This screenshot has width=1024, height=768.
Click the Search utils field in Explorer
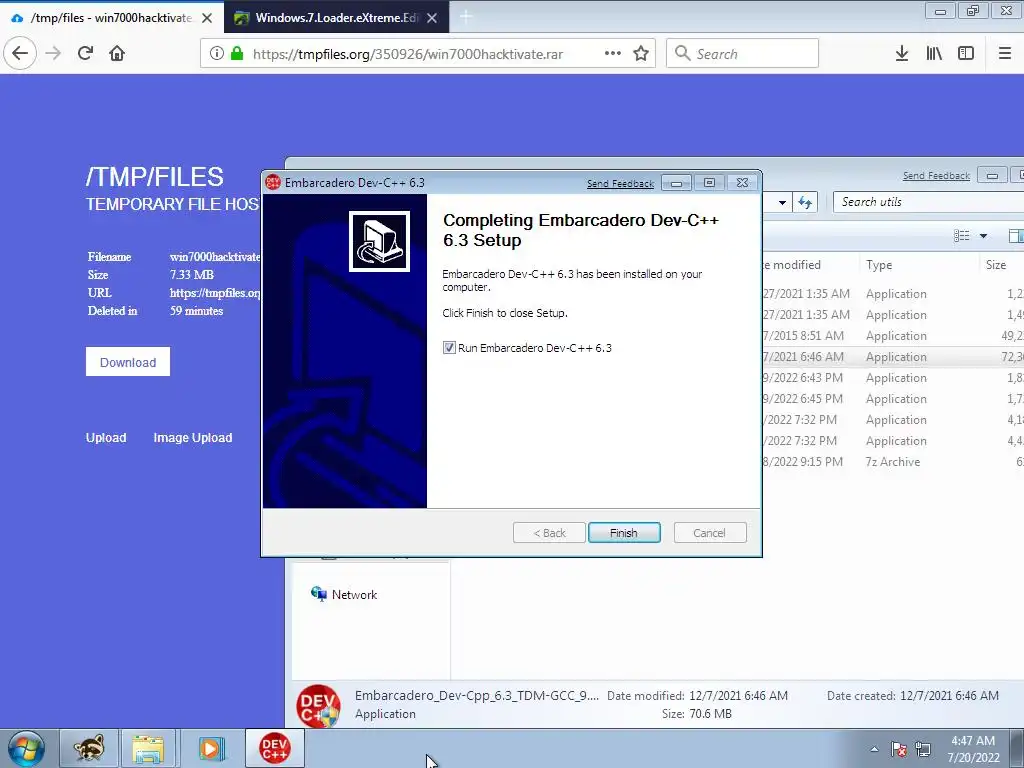(x=928, y=202)
